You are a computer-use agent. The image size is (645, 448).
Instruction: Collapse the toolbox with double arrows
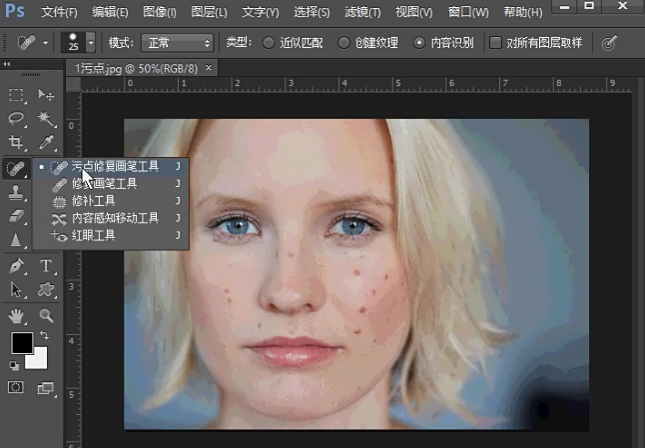click(7, 64)
